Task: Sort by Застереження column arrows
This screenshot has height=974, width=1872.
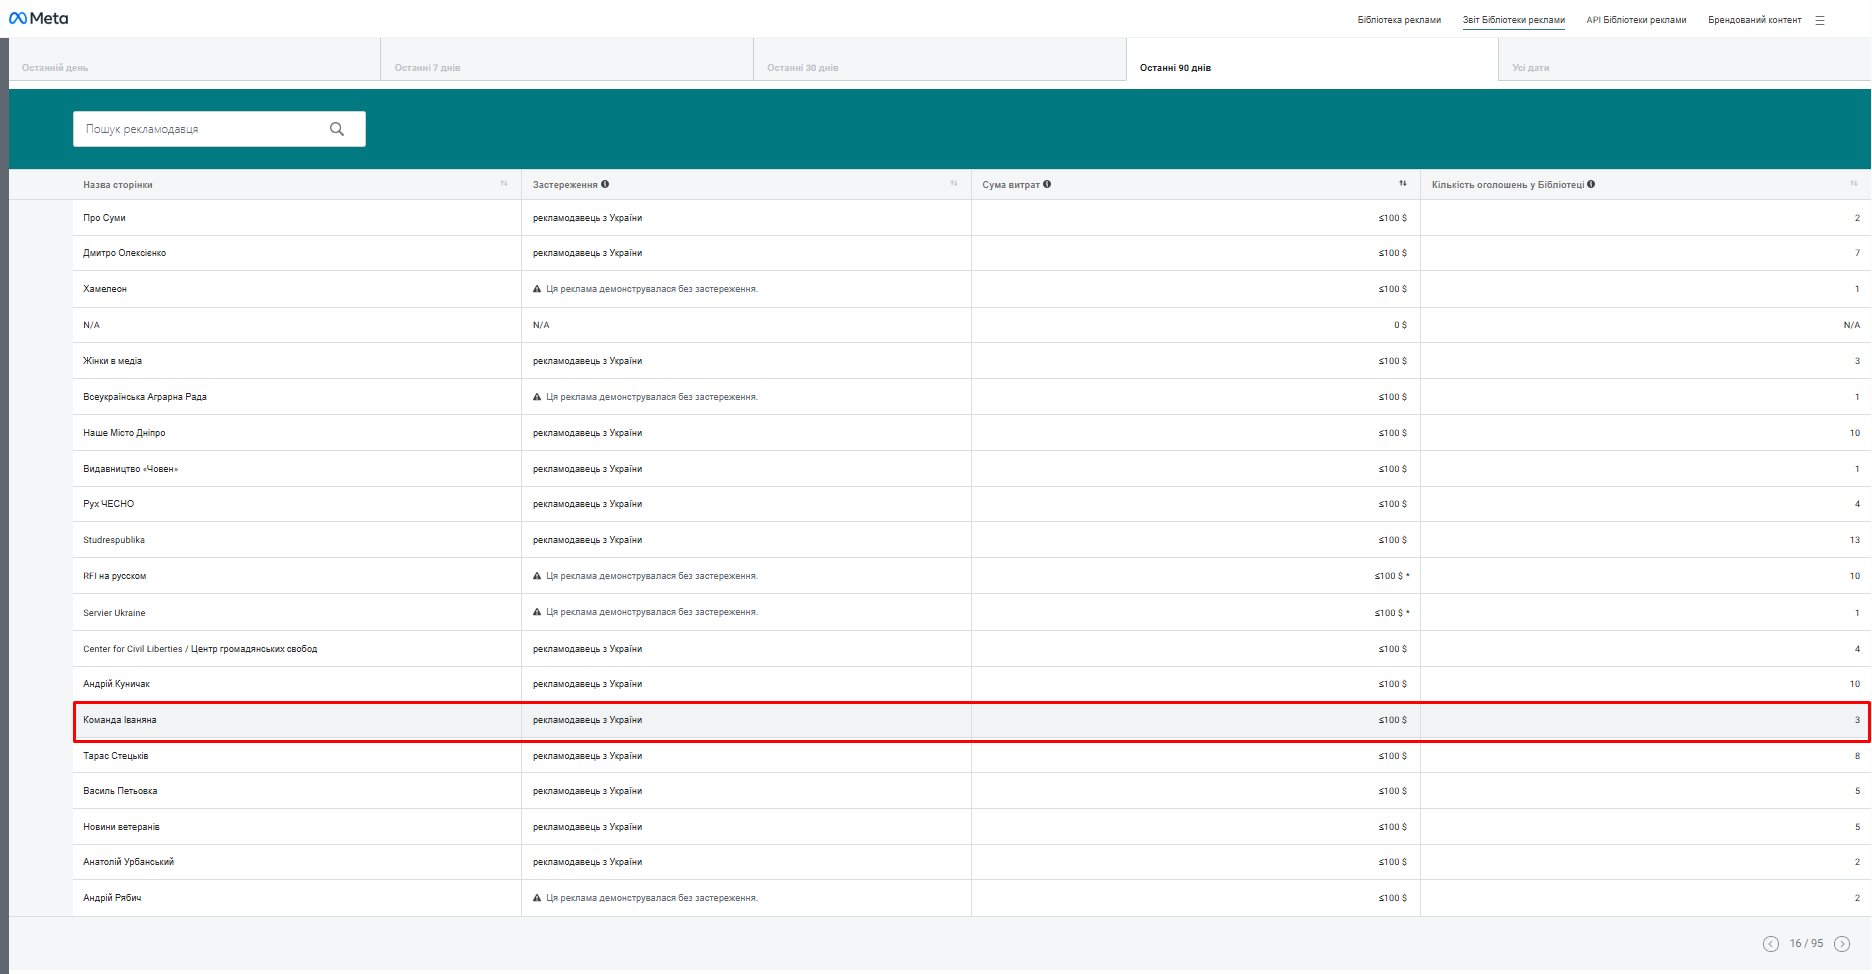Action: pos(954,184)
